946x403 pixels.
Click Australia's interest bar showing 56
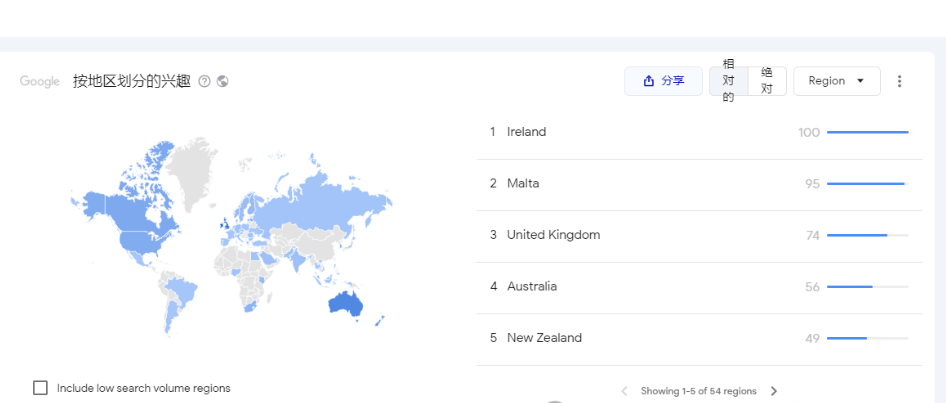coord(867,287)
